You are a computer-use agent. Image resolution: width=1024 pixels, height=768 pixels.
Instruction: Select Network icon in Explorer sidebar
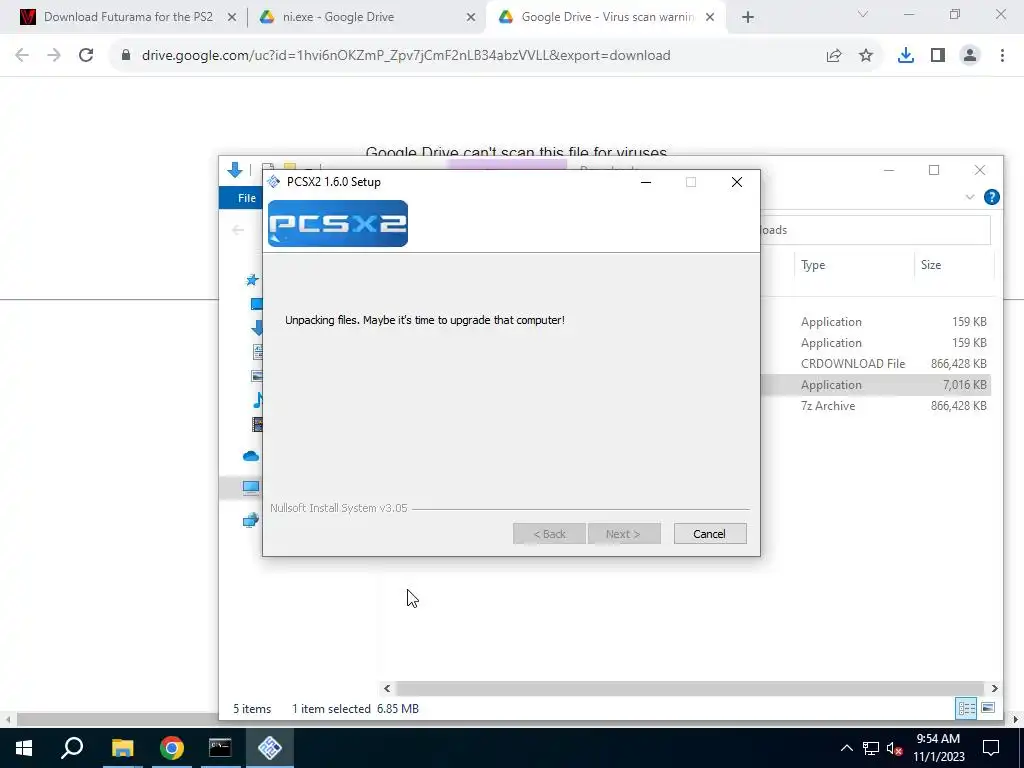[251, 520]
